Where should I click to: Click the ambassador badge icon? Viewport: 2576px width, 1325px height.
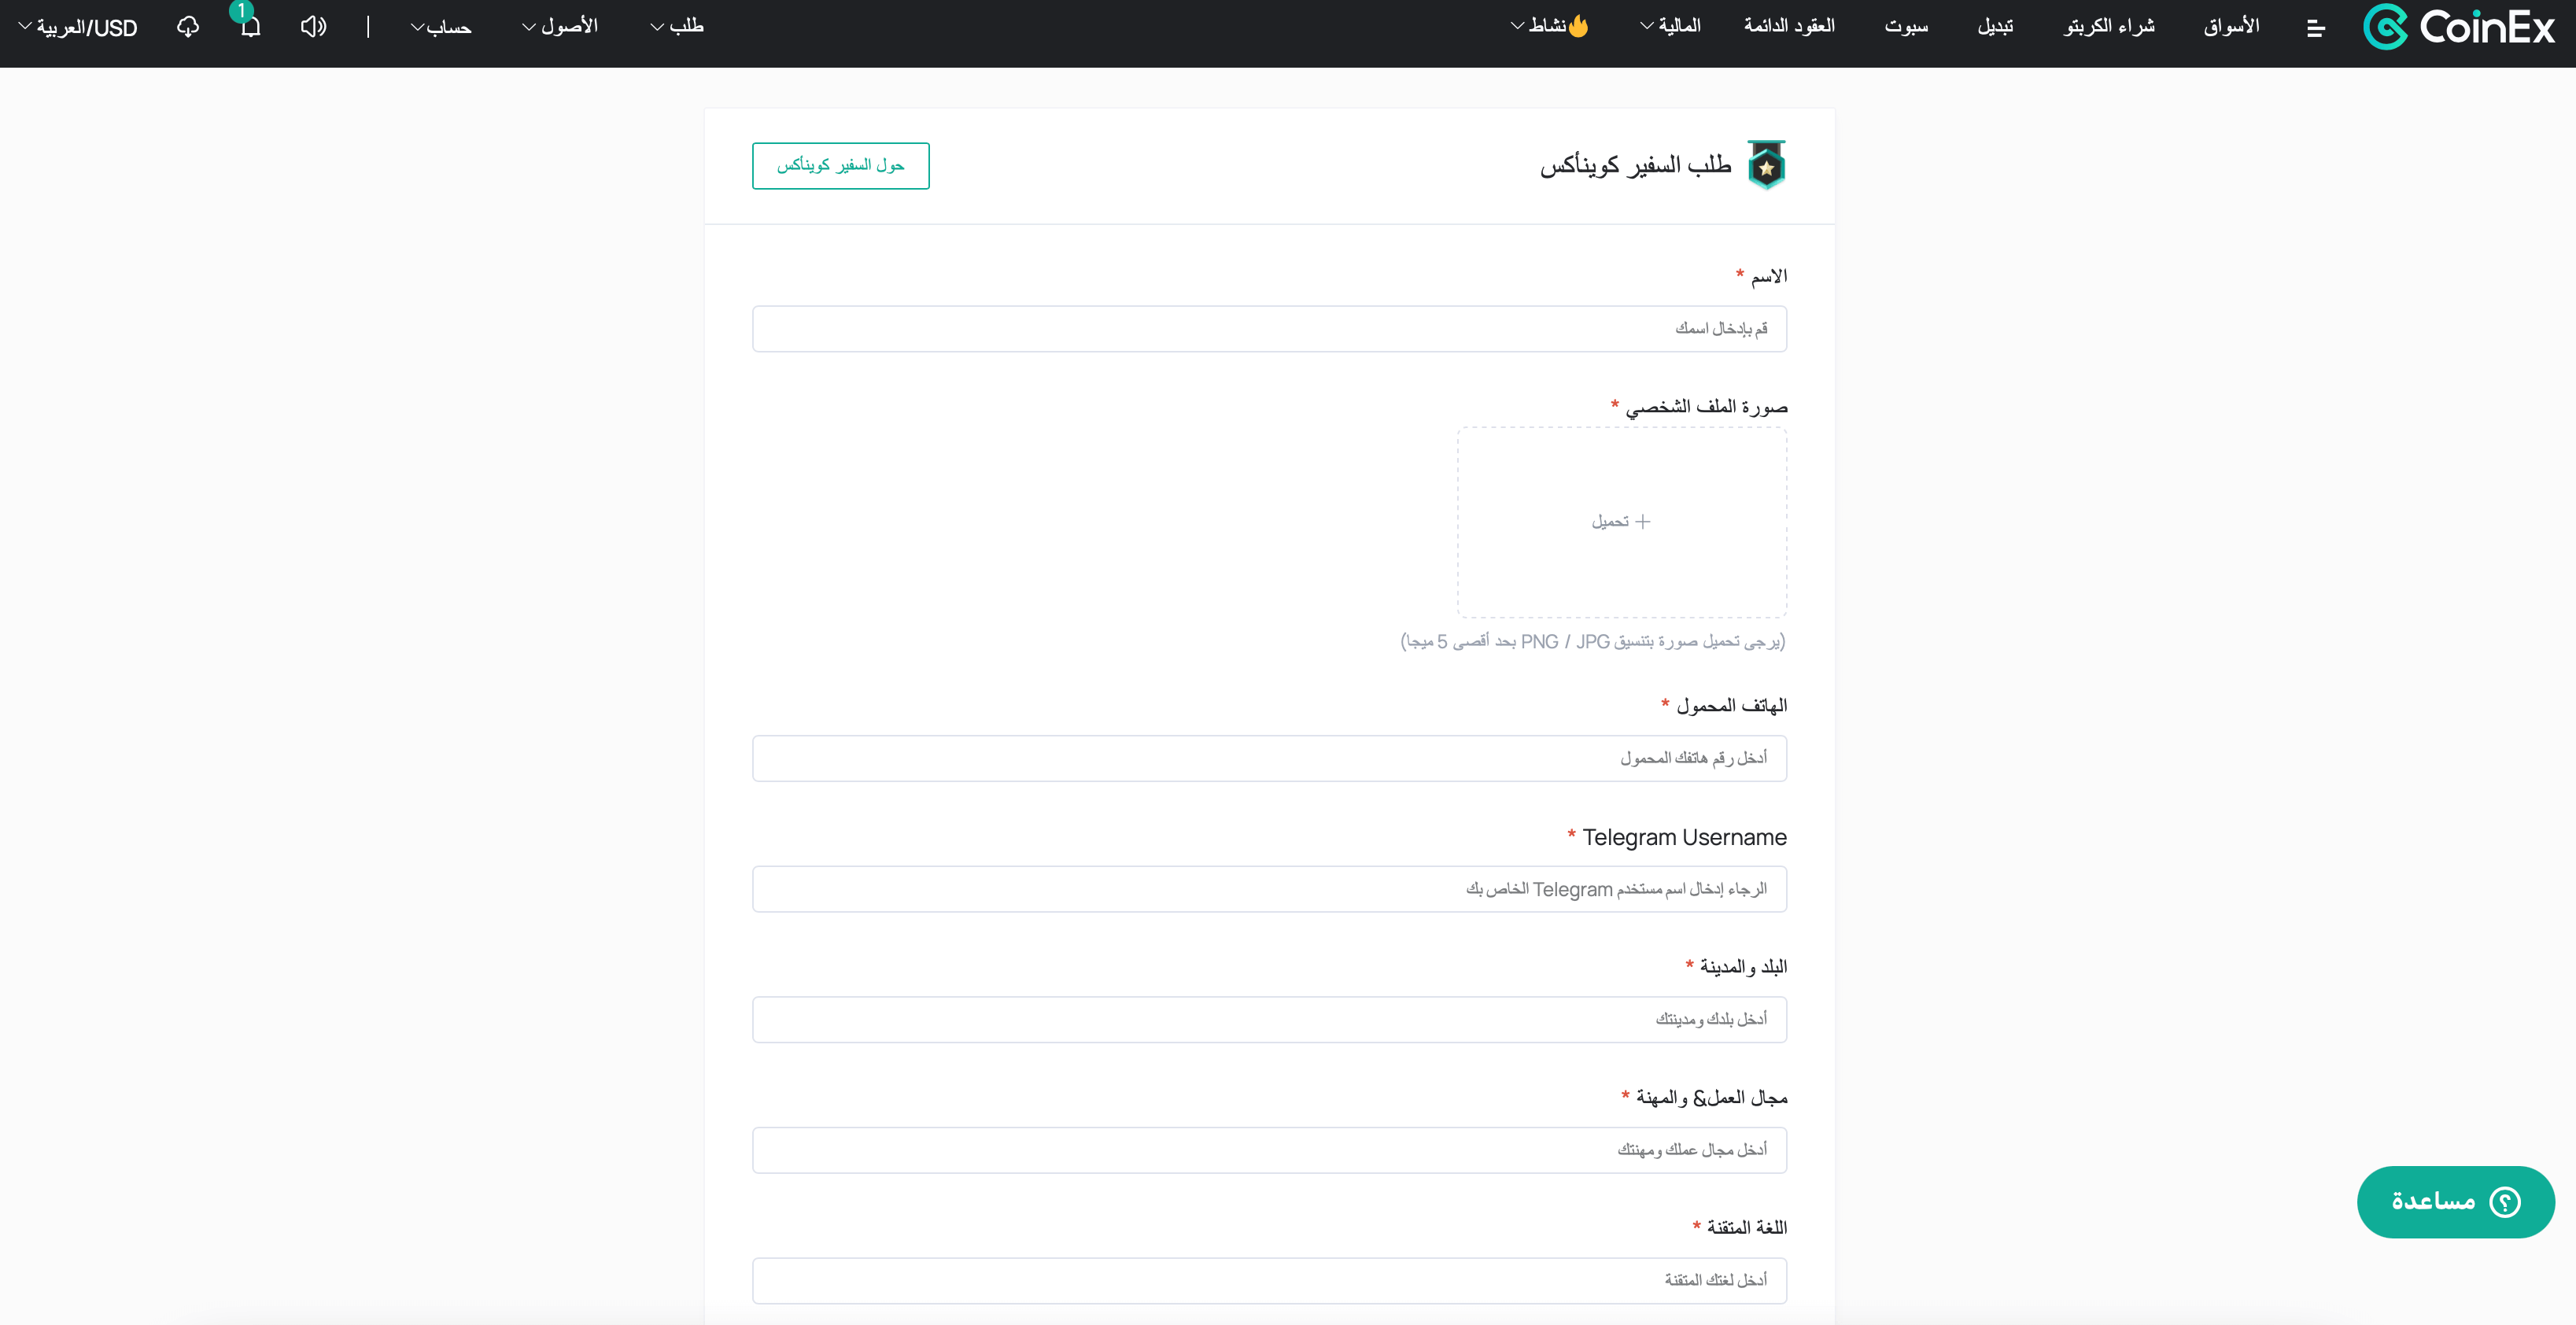coord(1767,165)
